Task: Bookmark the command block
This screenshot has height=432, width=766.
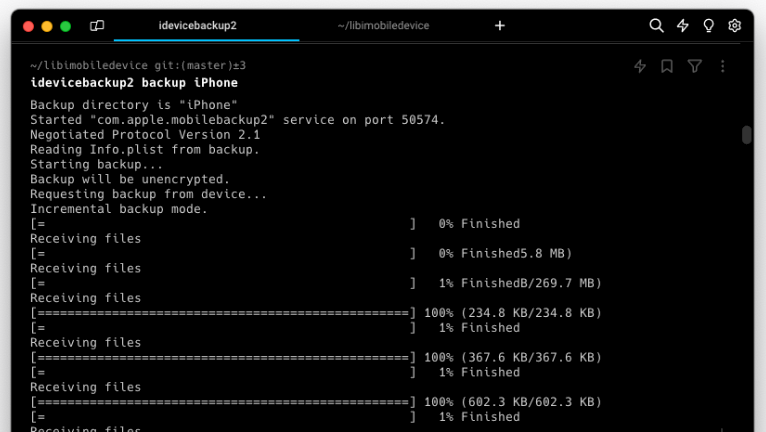Action: (x=667, y=66)
